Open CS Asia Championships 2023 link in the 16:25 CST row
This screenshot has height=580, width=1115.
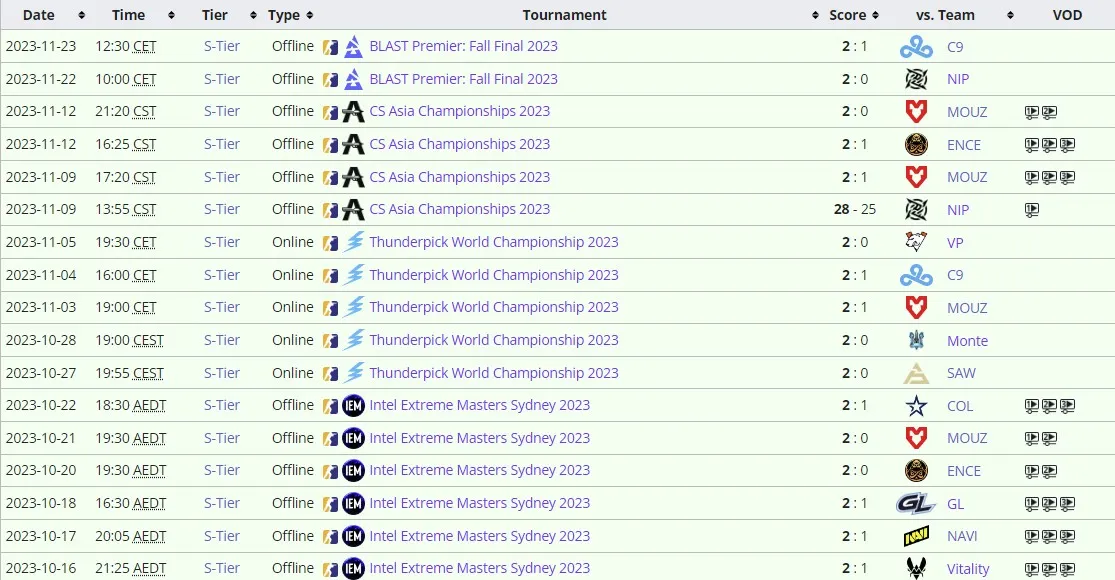[459, 144]
